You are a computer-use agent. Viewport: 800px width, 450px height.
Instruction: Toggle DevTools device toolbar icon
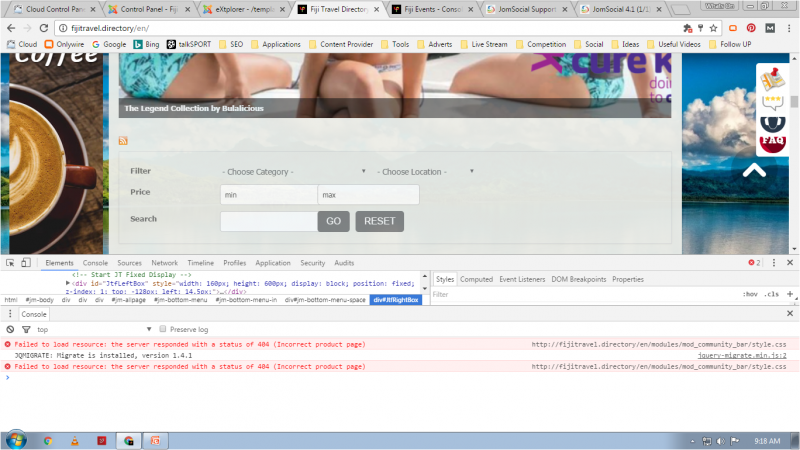click(x=26, y=263)
